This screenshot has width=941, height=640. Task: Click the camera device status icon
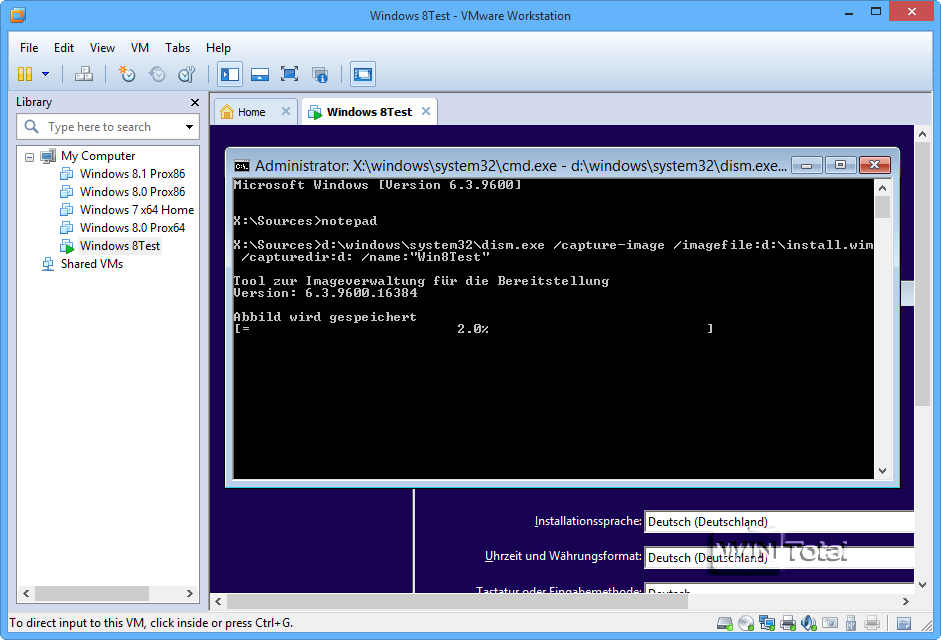[830, 624]
